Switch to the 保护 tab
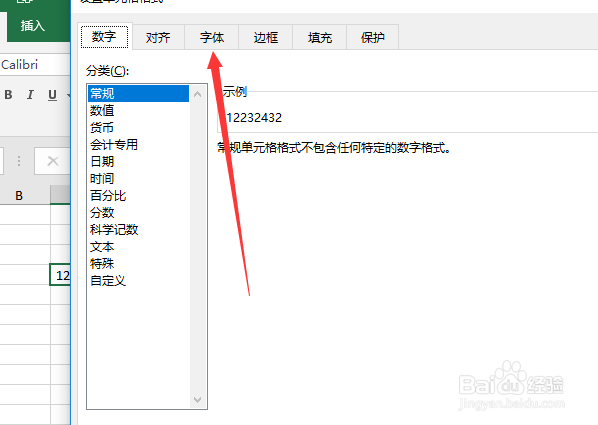This screenshot has width=598, height=425. click(373, 37)
